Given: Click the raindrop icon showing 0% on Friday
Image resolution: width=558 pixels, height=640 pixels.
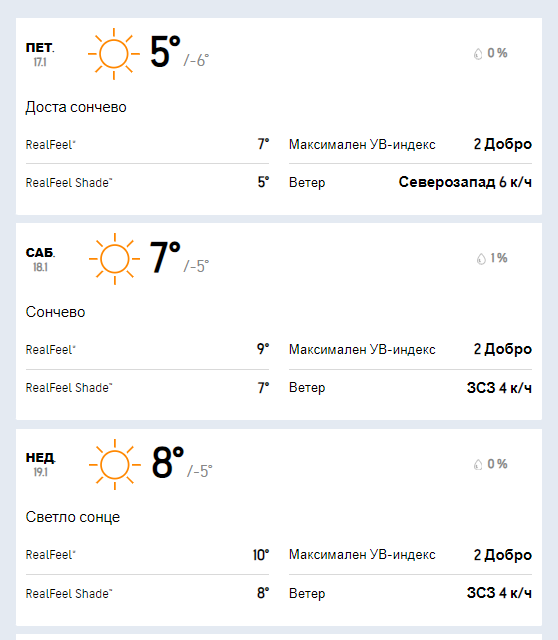Looking at the screenshot, I should click(478, 53).
